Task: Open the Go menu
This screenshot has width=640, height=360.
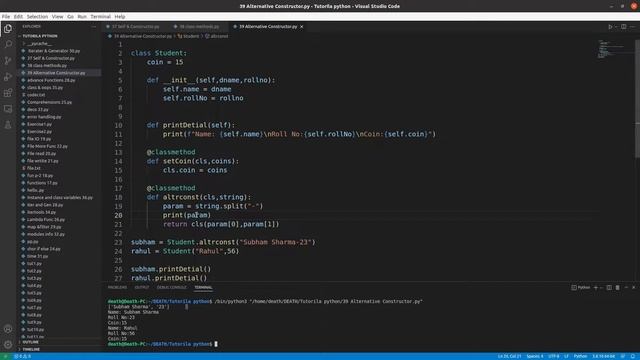Action: (70, 16)
